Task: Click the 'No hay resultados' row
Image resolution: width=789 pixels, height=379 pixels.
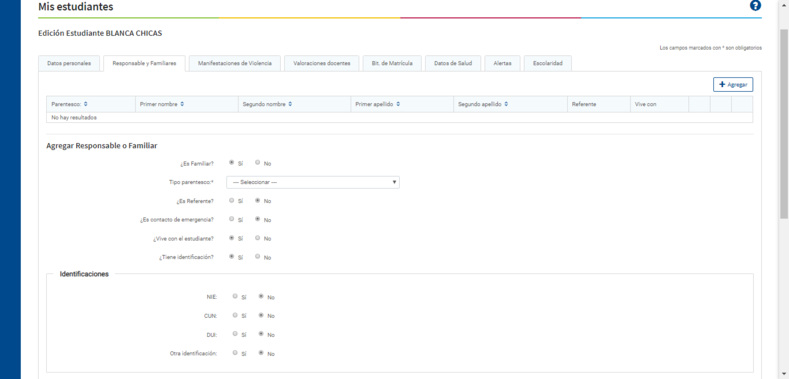Action: (x=400, y=117)
